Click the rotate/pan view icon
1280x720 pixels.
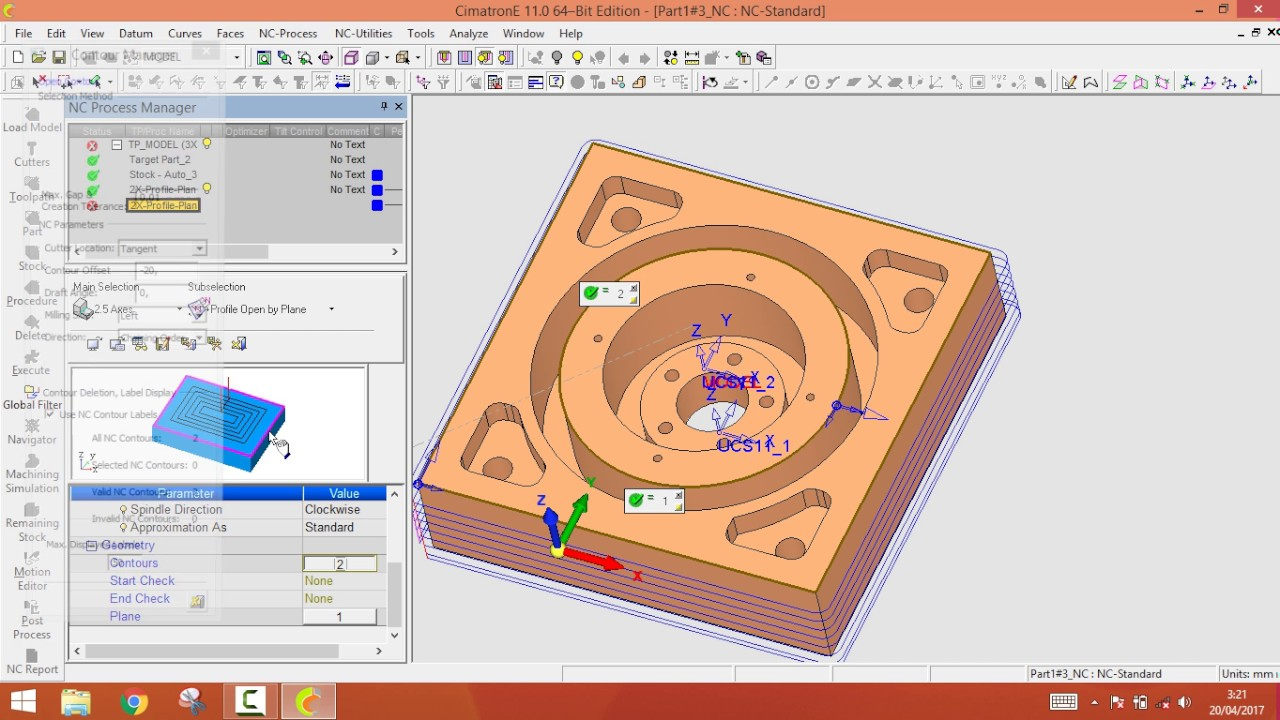(325, 57)
